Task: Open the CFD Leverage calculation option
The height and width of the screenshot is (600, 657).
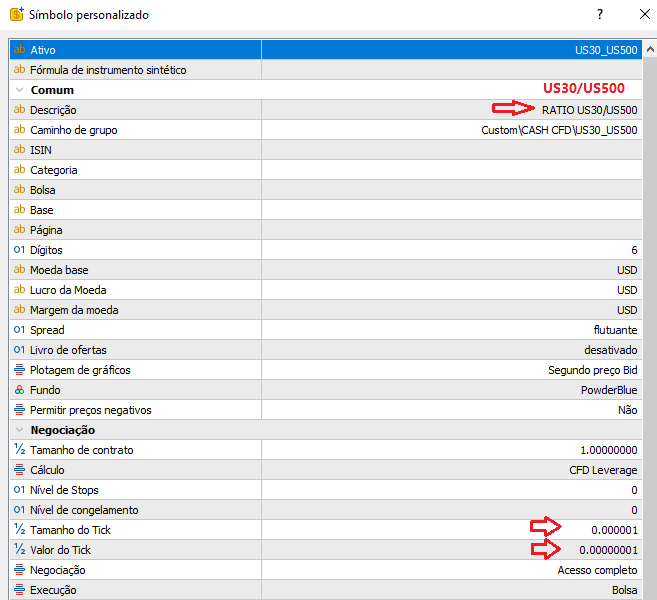Action: coord(603,470)
